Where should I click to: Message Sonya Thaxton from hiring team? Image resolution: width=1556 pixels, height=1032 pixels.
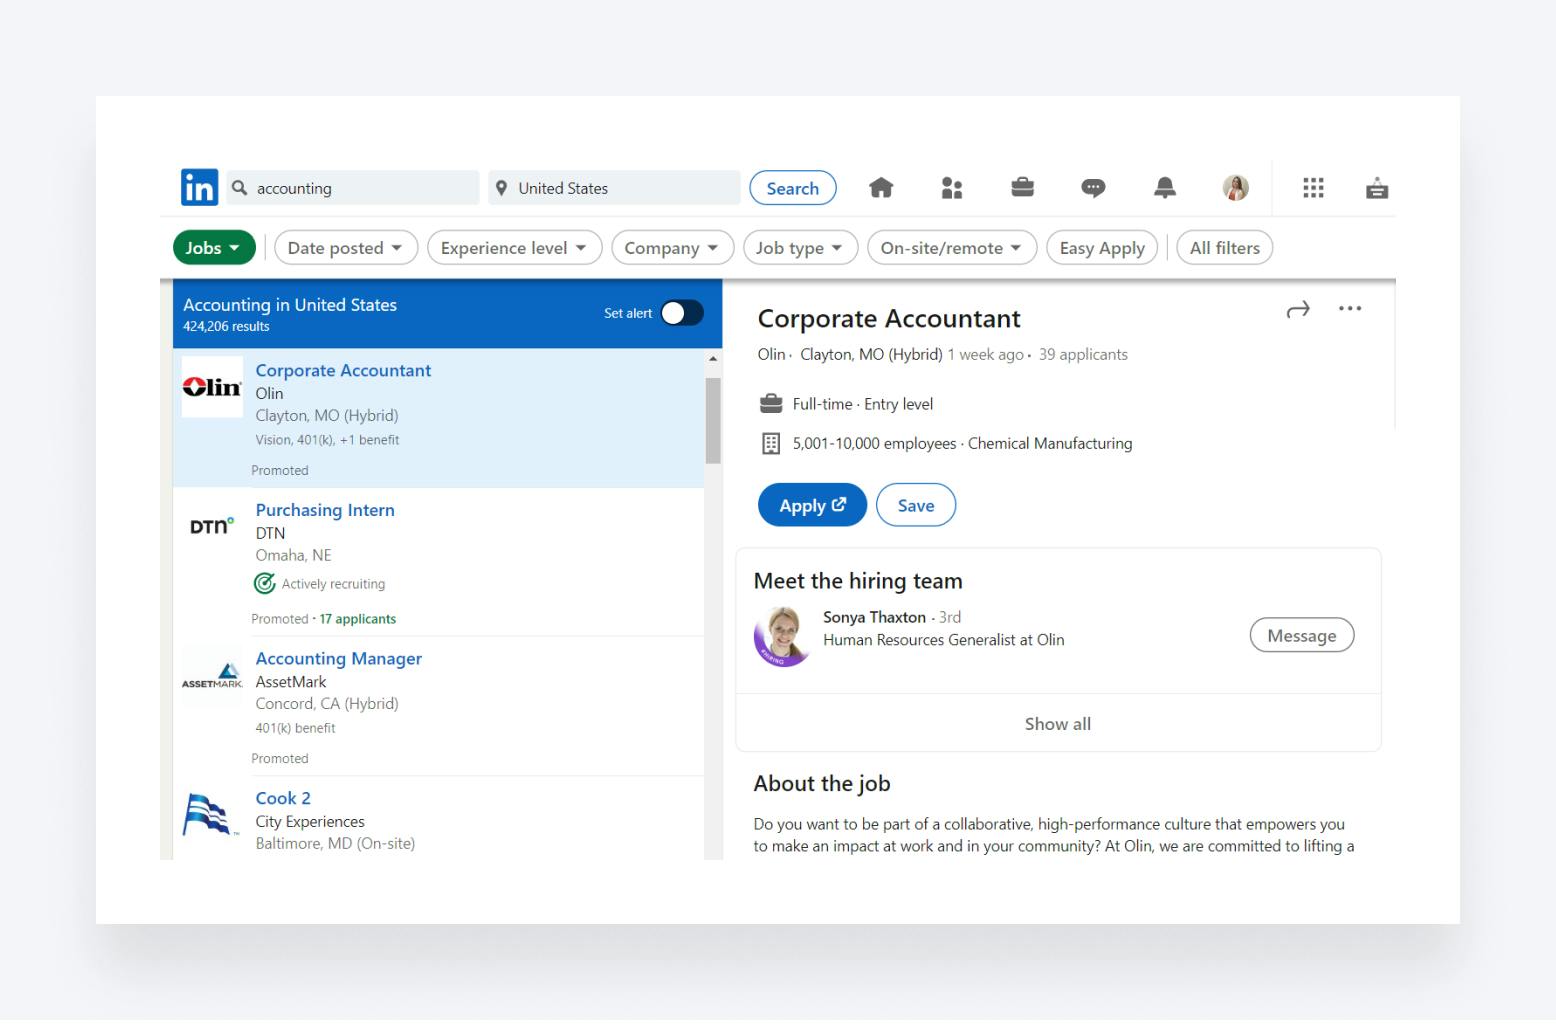coord(1301,636)
